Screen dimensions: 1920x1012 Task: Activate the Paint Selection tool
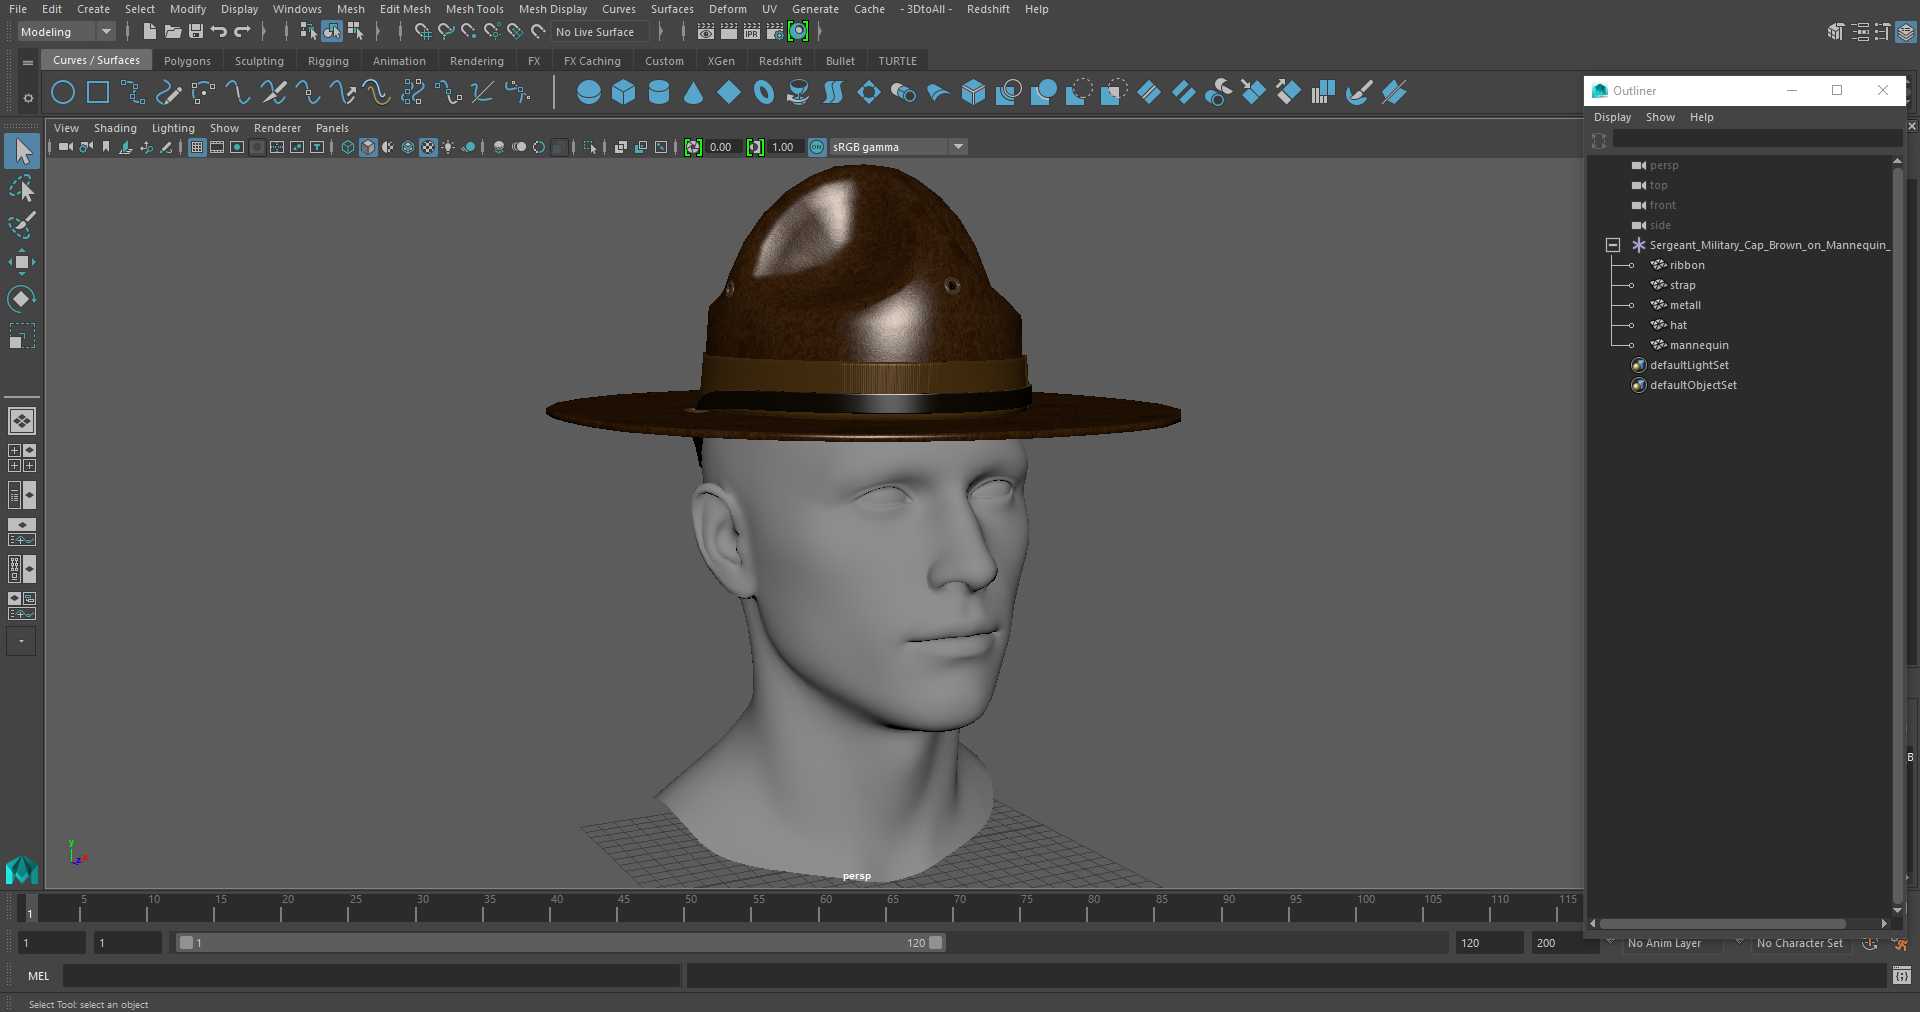coord(22,225)
